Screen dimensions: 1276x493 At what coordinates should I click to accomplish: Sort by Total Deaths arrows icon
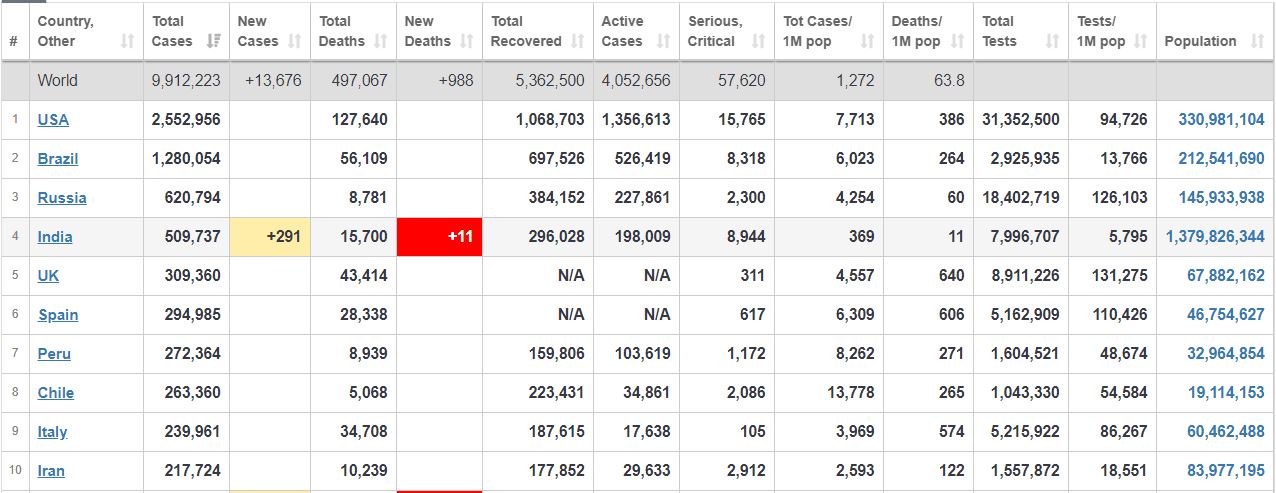point(380,41)
